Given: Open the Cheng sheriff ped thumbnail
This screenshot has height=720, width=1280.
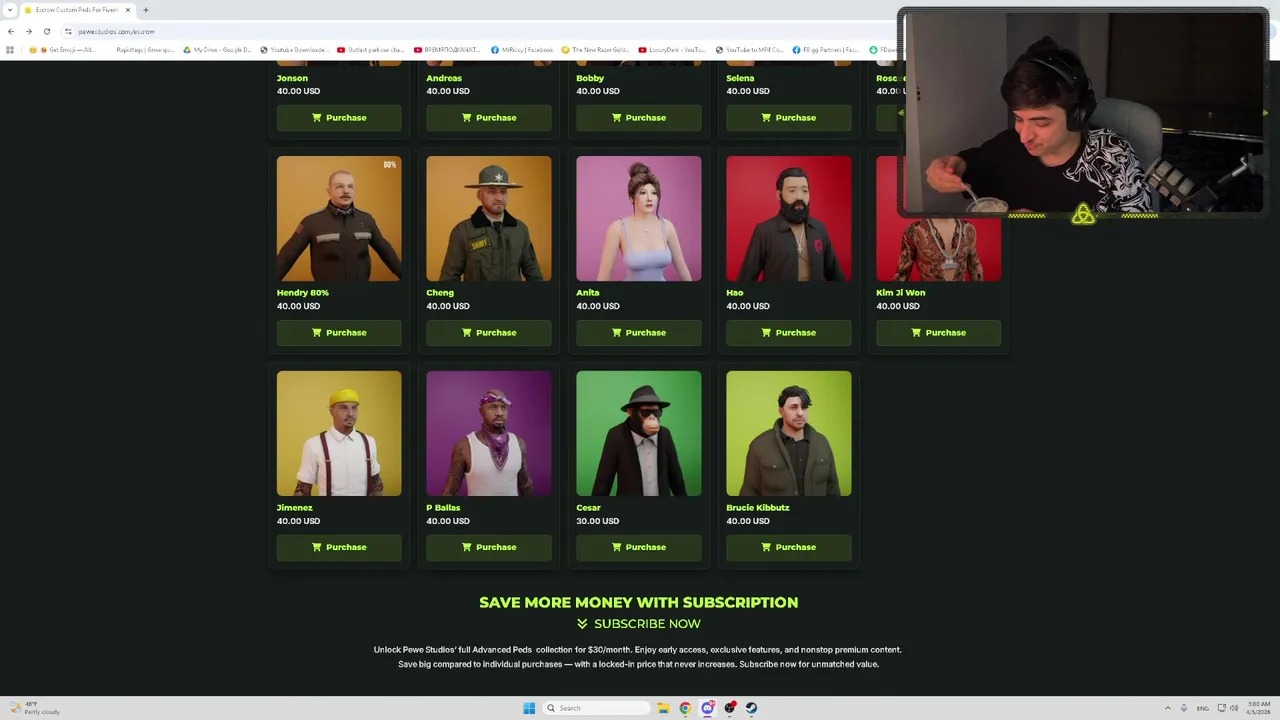Looking at the screenshot, I should point(489,218).
